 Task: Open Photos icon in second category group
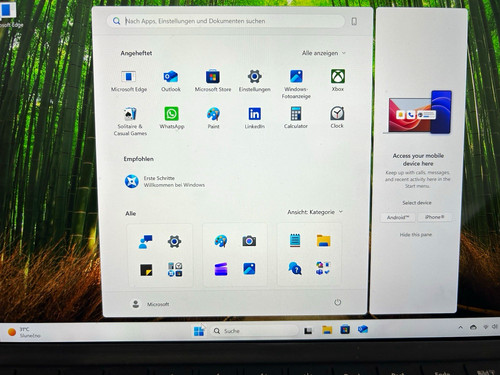[249, 269]
